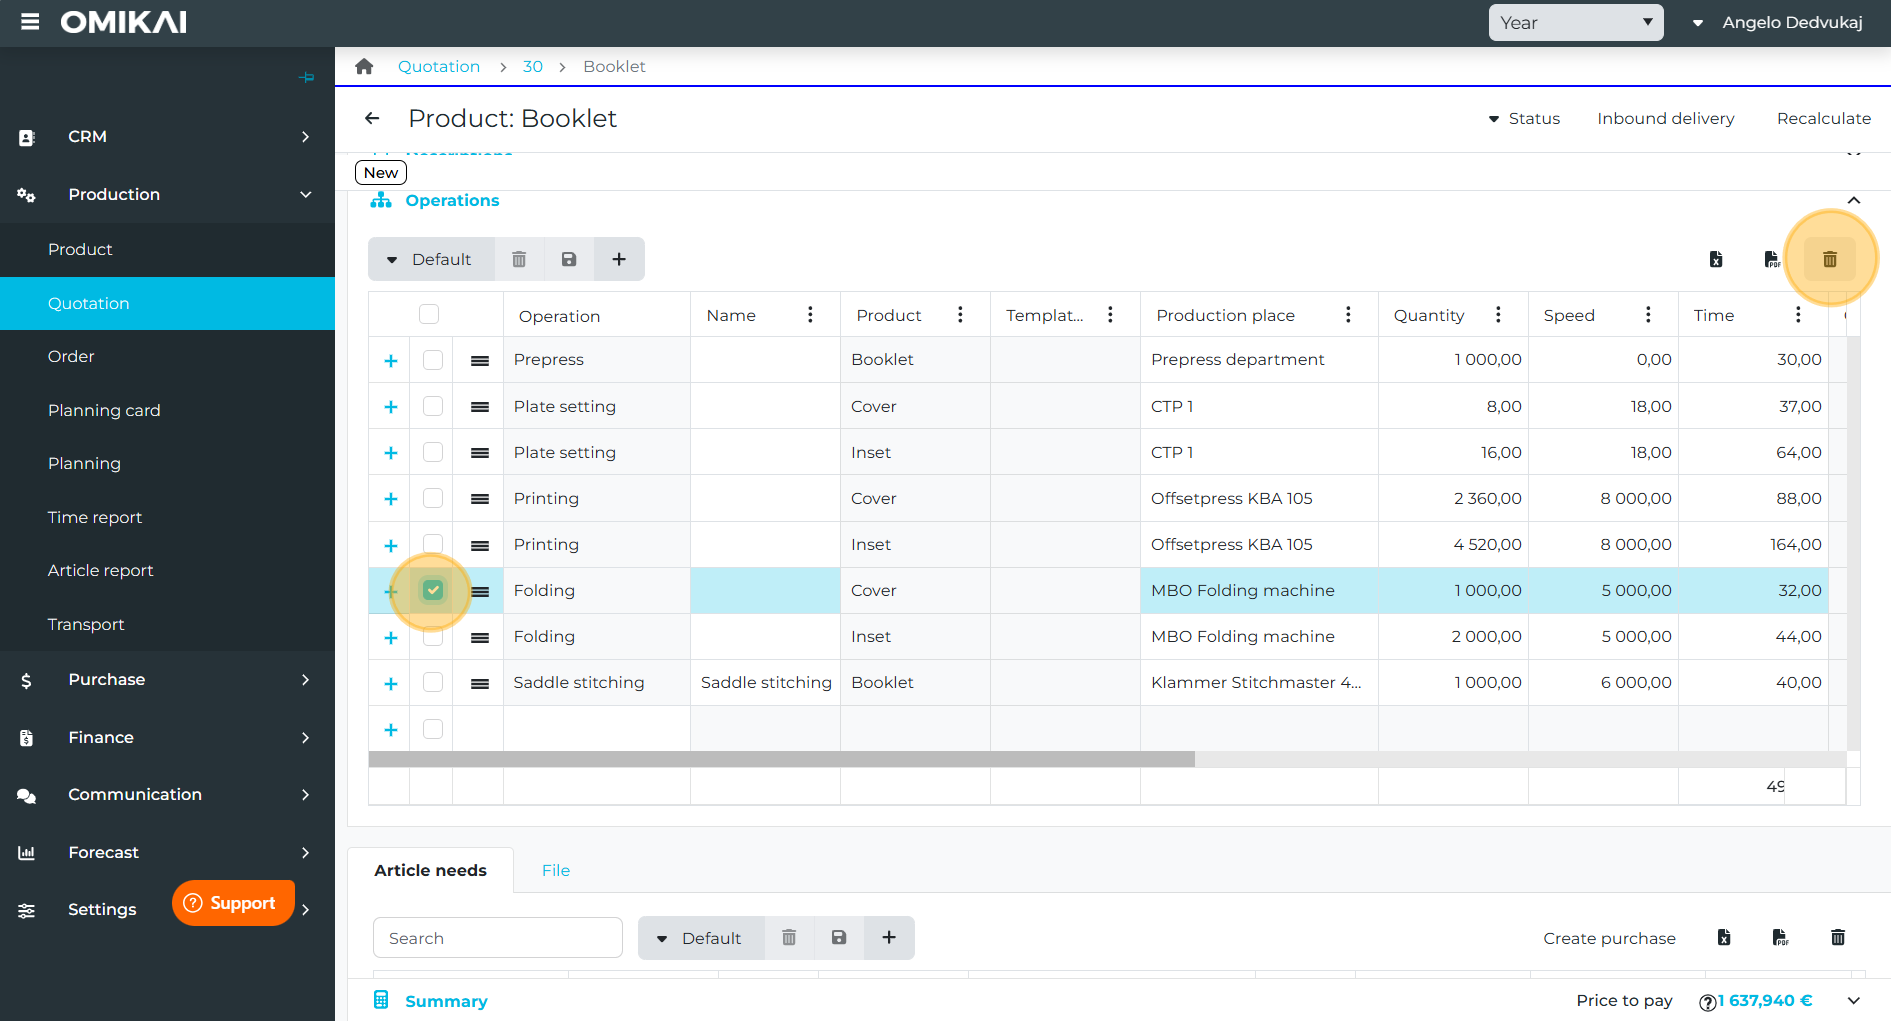
Task: Click the orange Support button
Action: (x=232, y=903)
